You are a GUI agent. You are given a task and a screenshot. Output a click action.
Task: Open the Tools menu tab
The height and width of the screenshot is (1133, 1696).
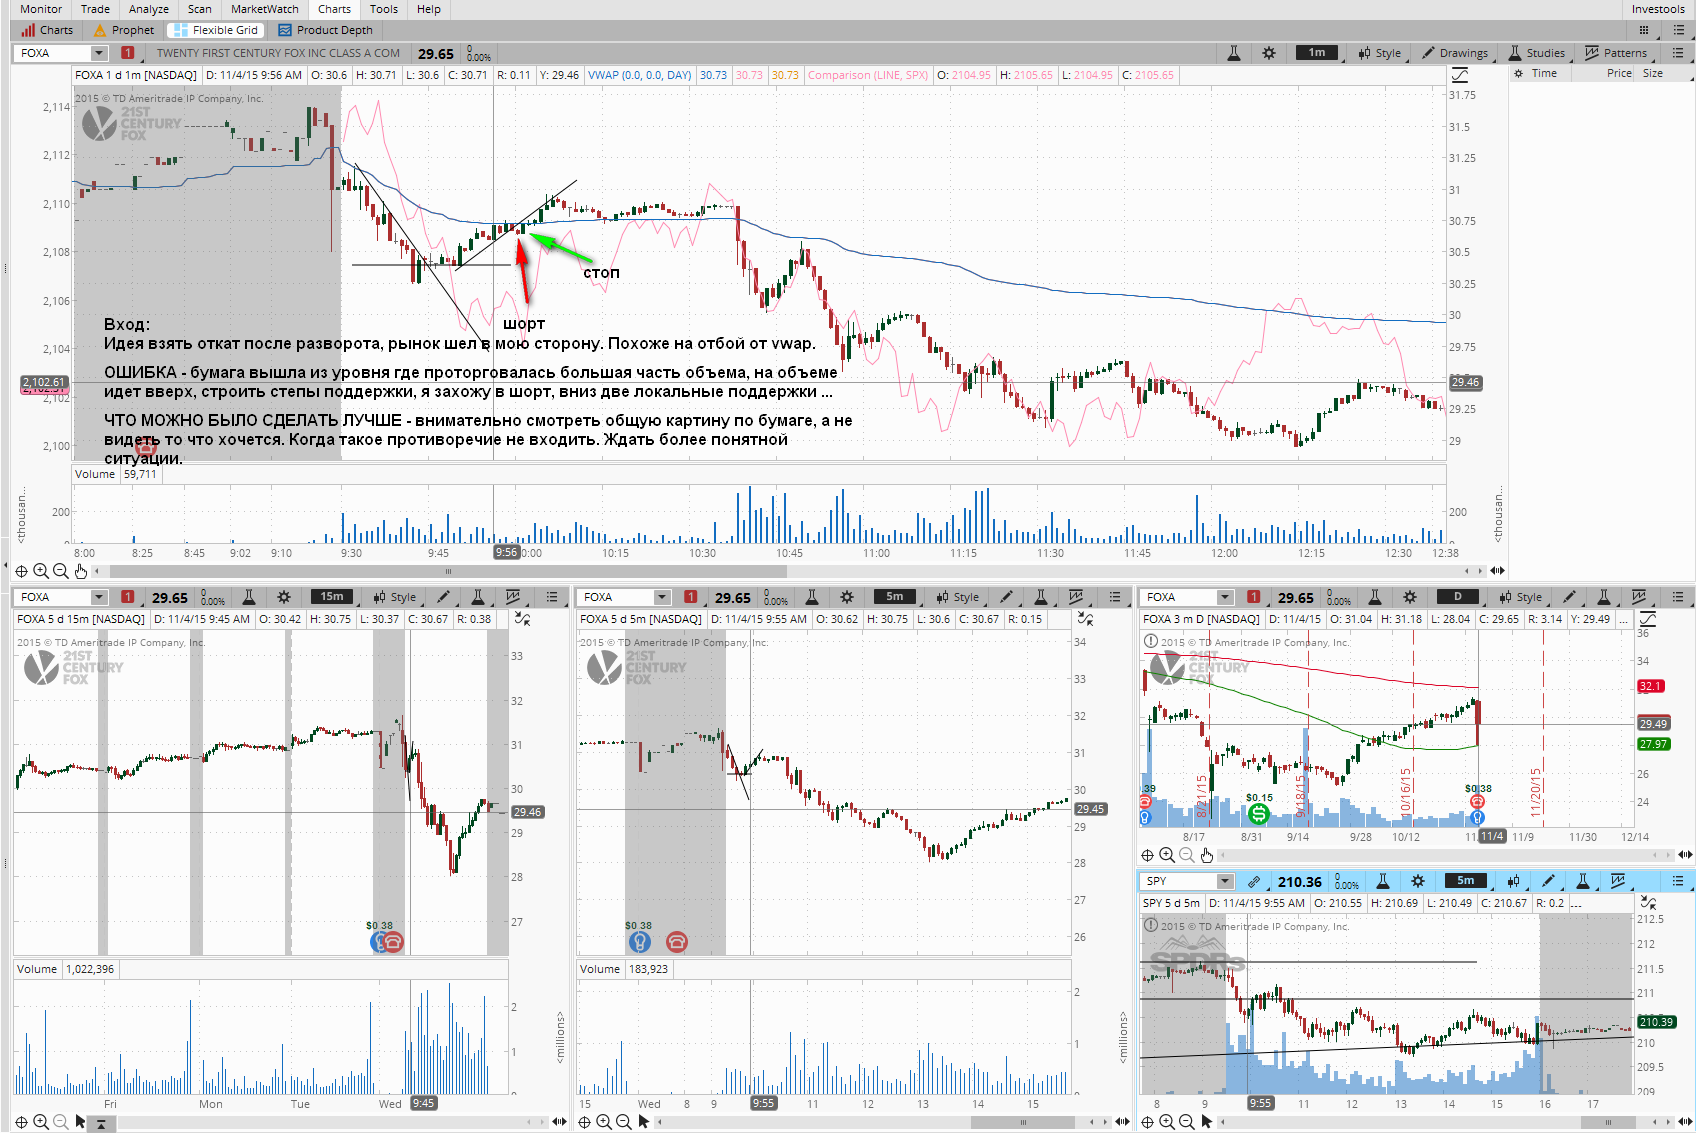[384, 9]
